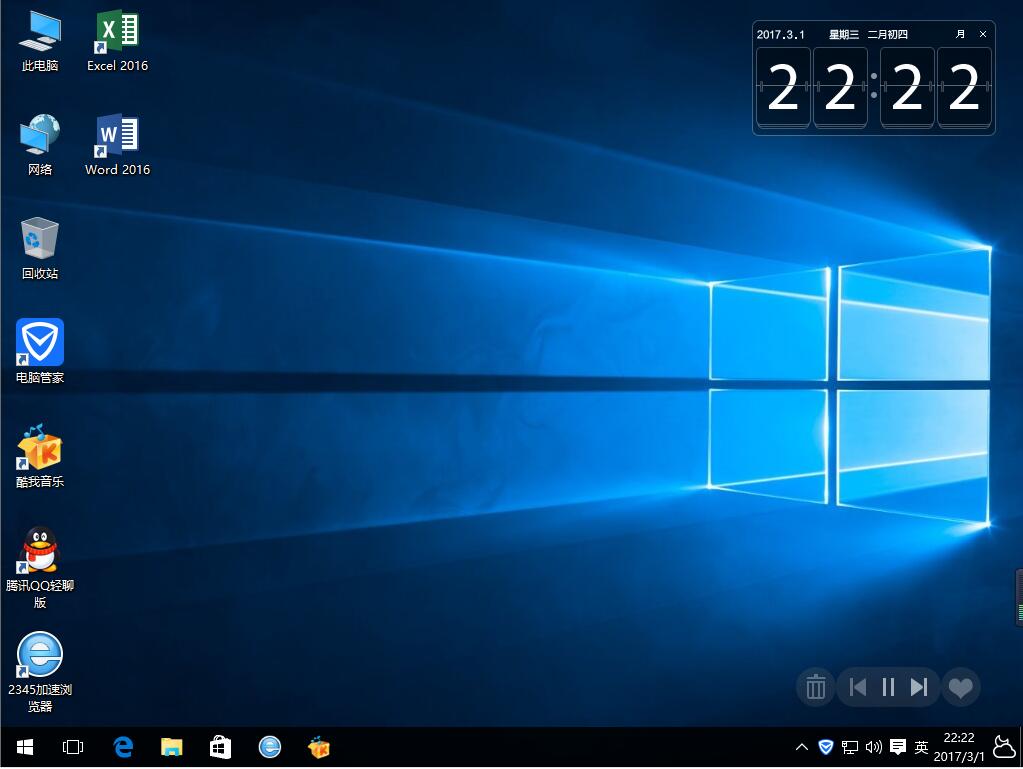The image size is (1023, 769).
Task: Click 星期三 in the clock widget
Action: (x=844, y=35)
